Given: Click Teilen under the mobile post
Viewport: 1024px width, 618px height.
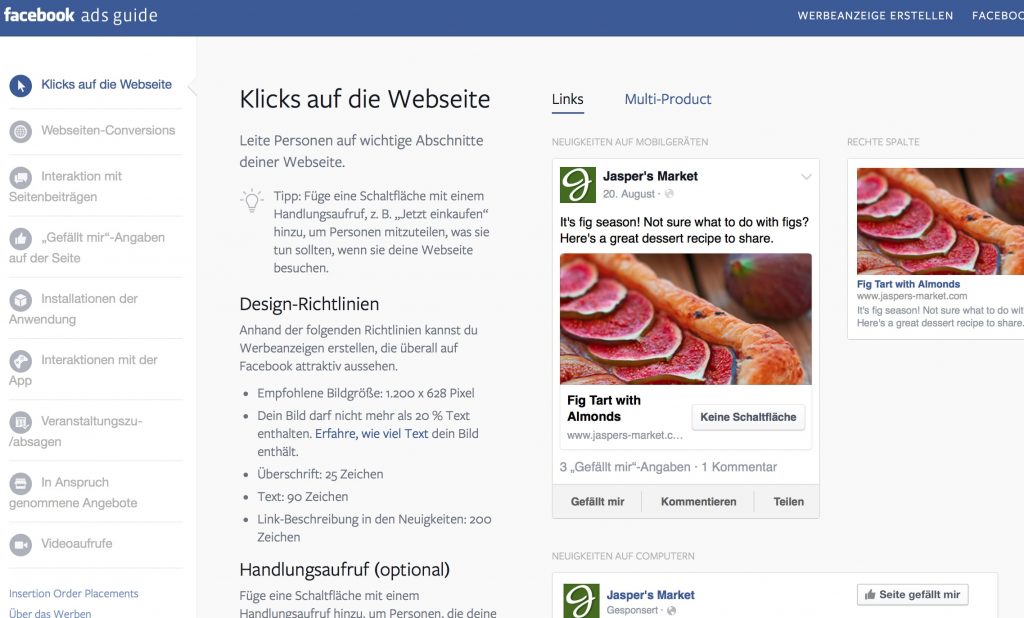Looking at the screenshot, I should tap(789, 502).
